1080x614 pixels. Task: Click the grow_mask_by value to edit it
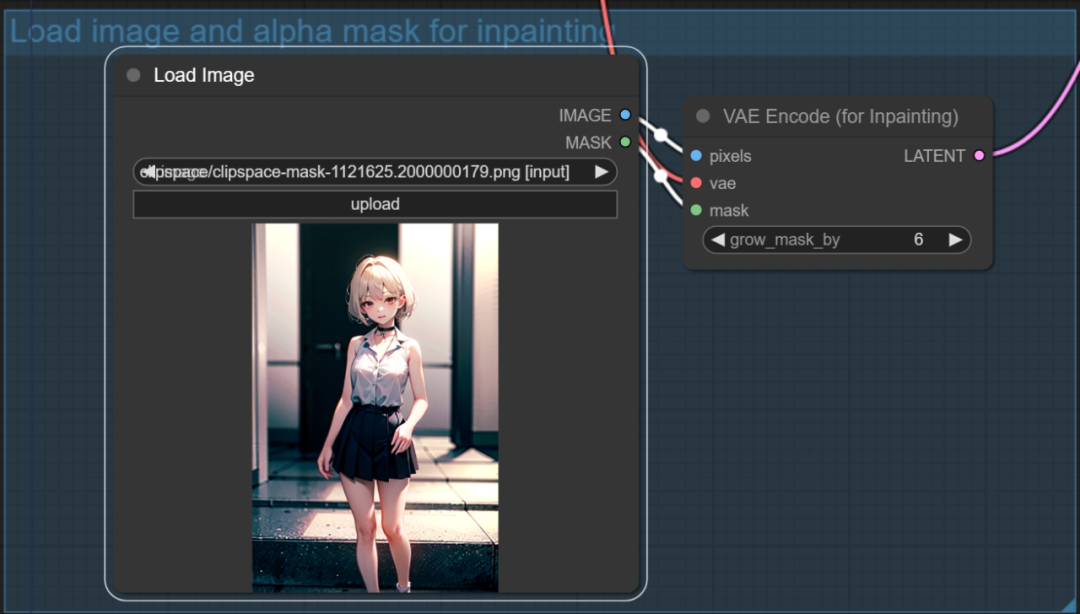(918, 240)
